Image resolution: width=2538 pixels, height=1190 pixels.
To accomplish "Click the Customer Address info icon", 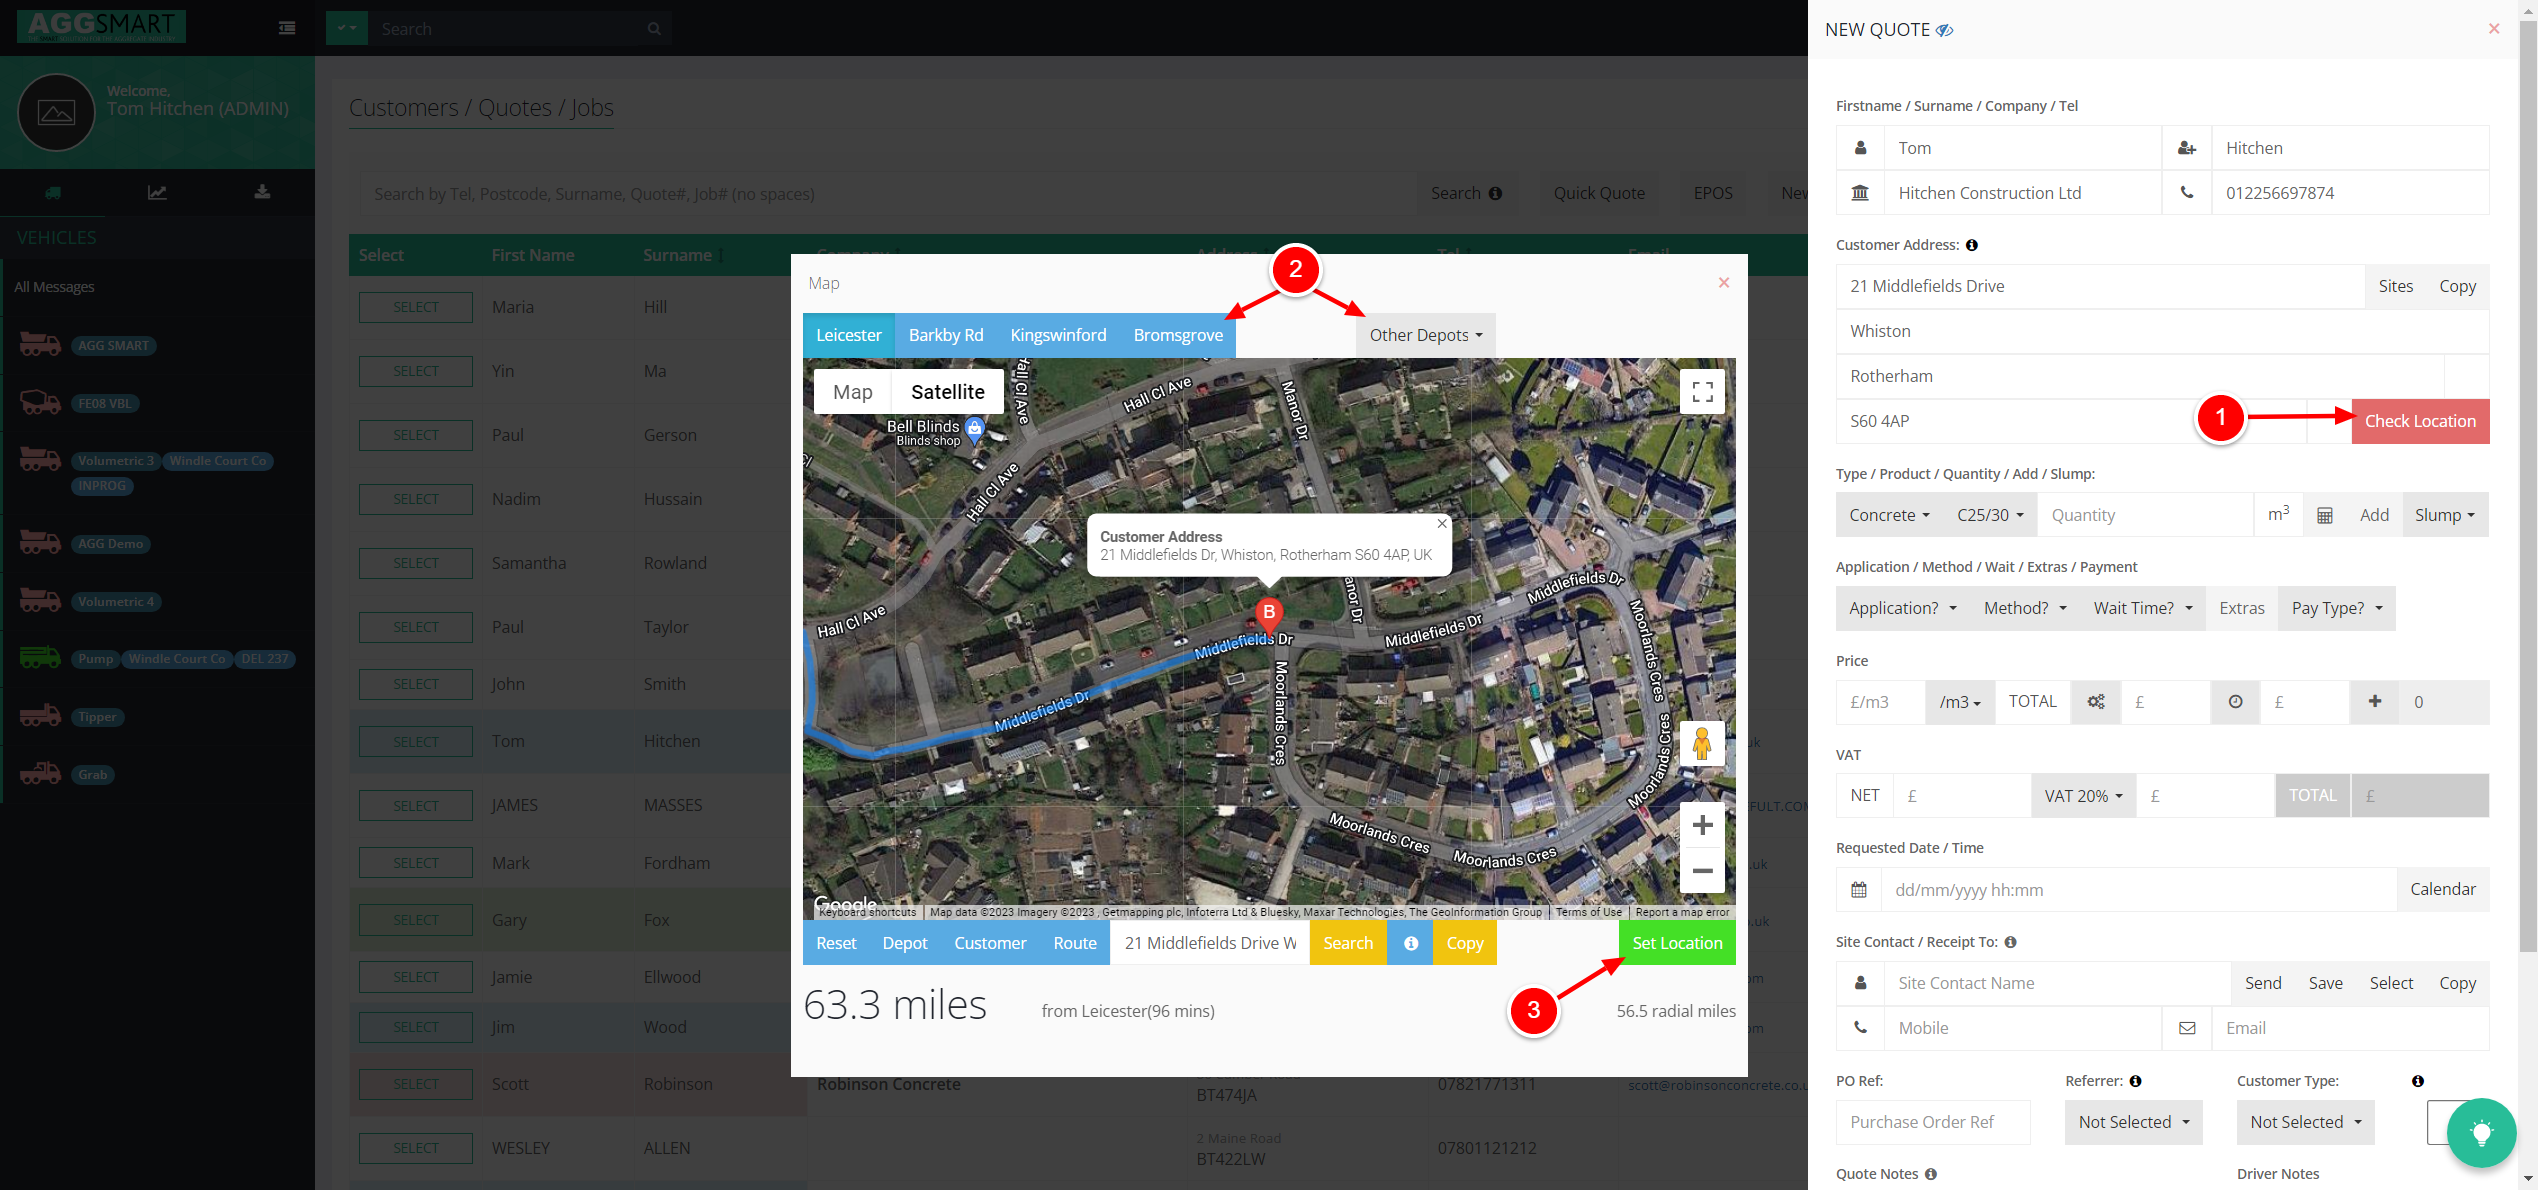I will point(1972,245).
